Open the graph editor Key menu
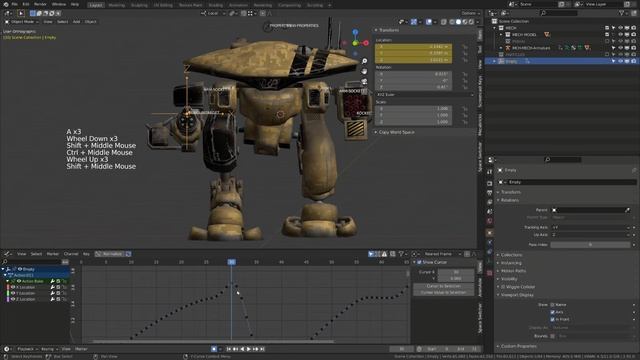The image size is (640, 360). pyautogui.click(x=86, y=254)
